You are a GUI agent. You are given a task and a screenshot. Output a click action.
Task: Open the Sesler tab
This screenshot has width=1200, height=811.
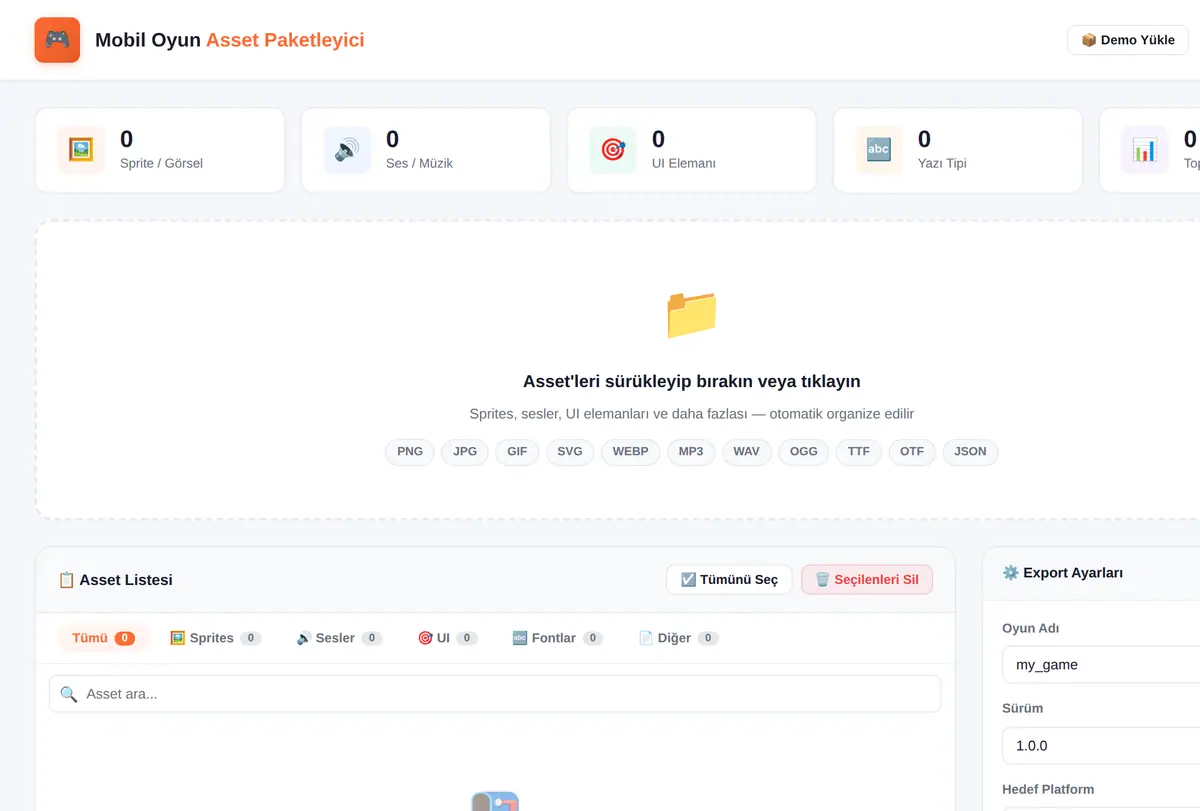tap(339, 638)
